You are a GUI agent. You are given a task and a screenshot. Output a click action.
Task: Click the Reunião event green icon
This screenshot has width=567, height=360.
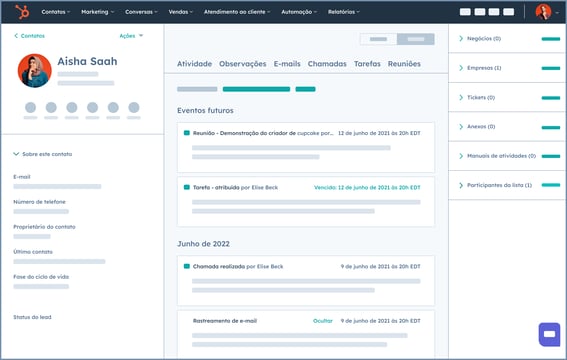187,133
